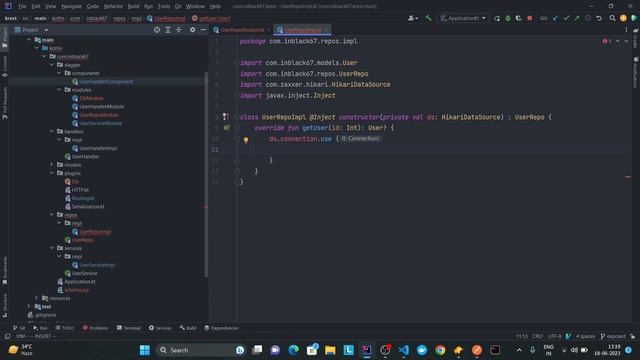Select UserHandlerModule file in tree
640x360 pixels.
click(x=102, y=107)
